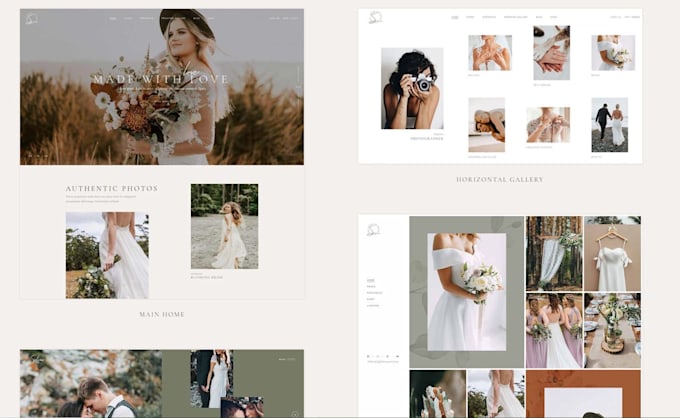Viewport: 680px width, 418px height.
Task: Select Home in the sidebar demo's vertical menu
Action: click(370, 281)
